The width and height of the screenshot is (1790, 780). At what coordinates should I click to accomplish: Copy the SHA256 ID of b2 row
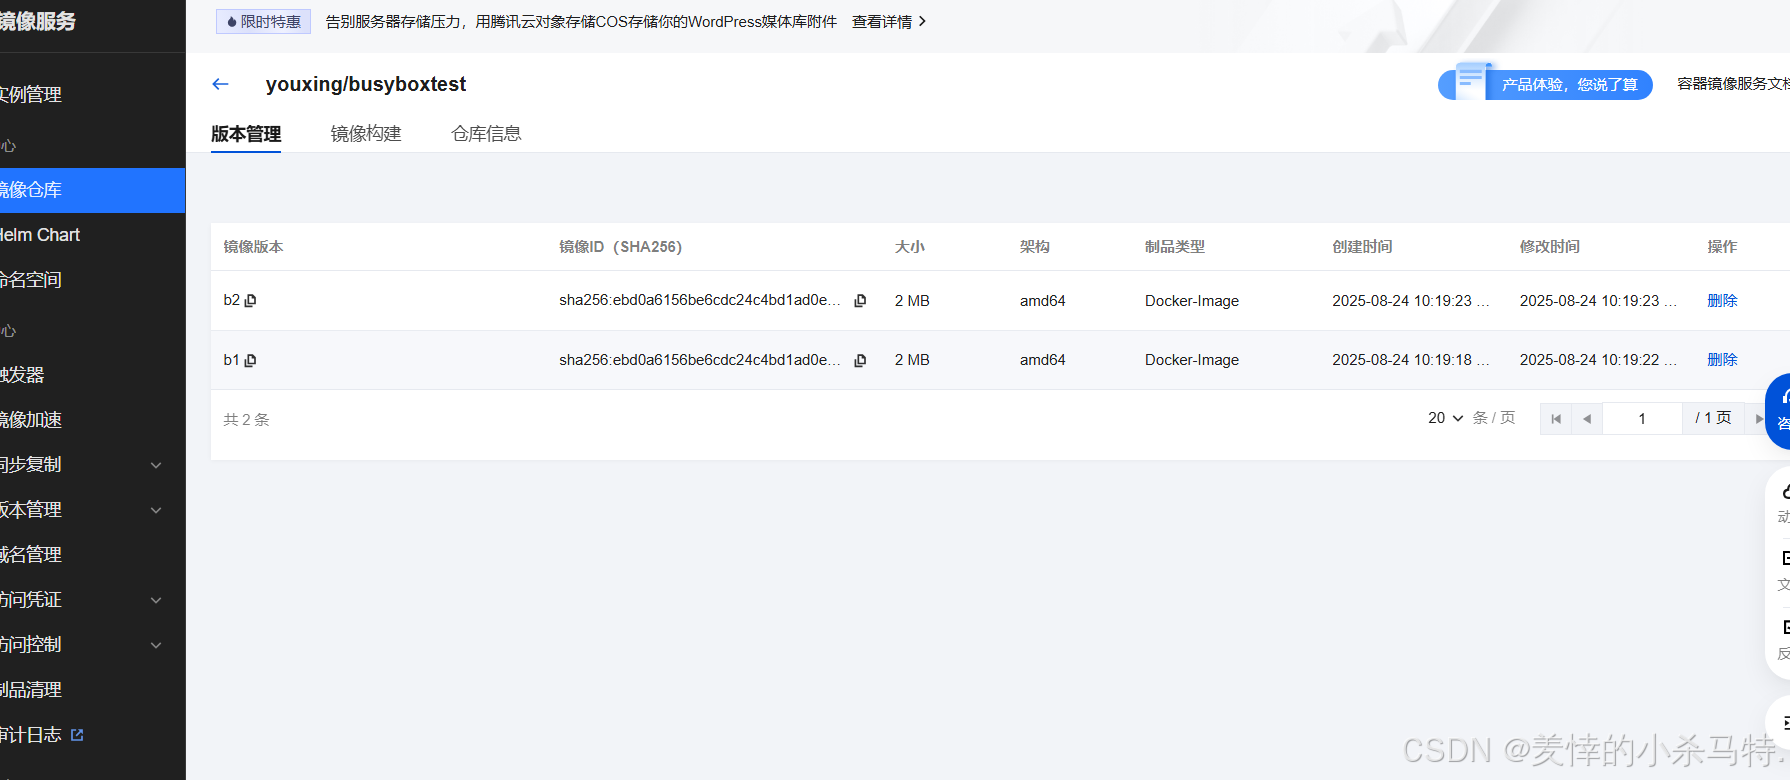point(860,301)
